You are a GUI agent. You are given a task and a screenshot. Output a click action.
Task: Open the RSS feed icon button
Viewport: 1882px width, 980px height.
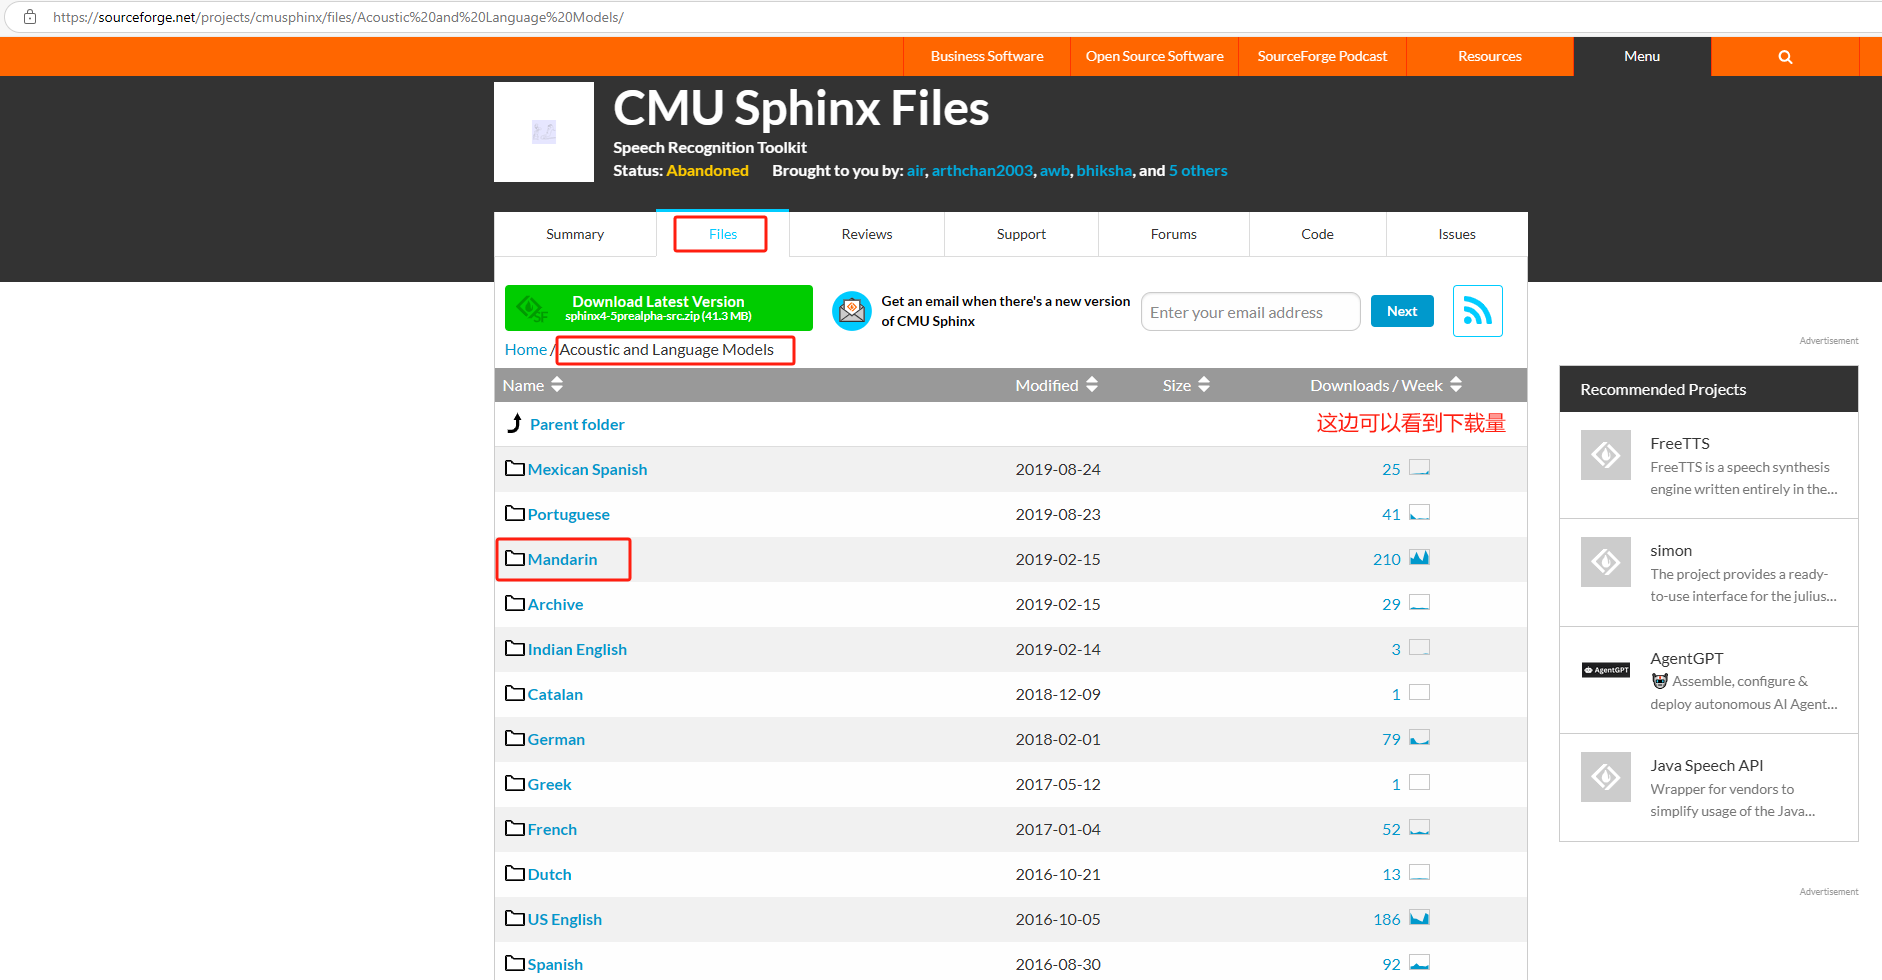(x=1477, y=311)
